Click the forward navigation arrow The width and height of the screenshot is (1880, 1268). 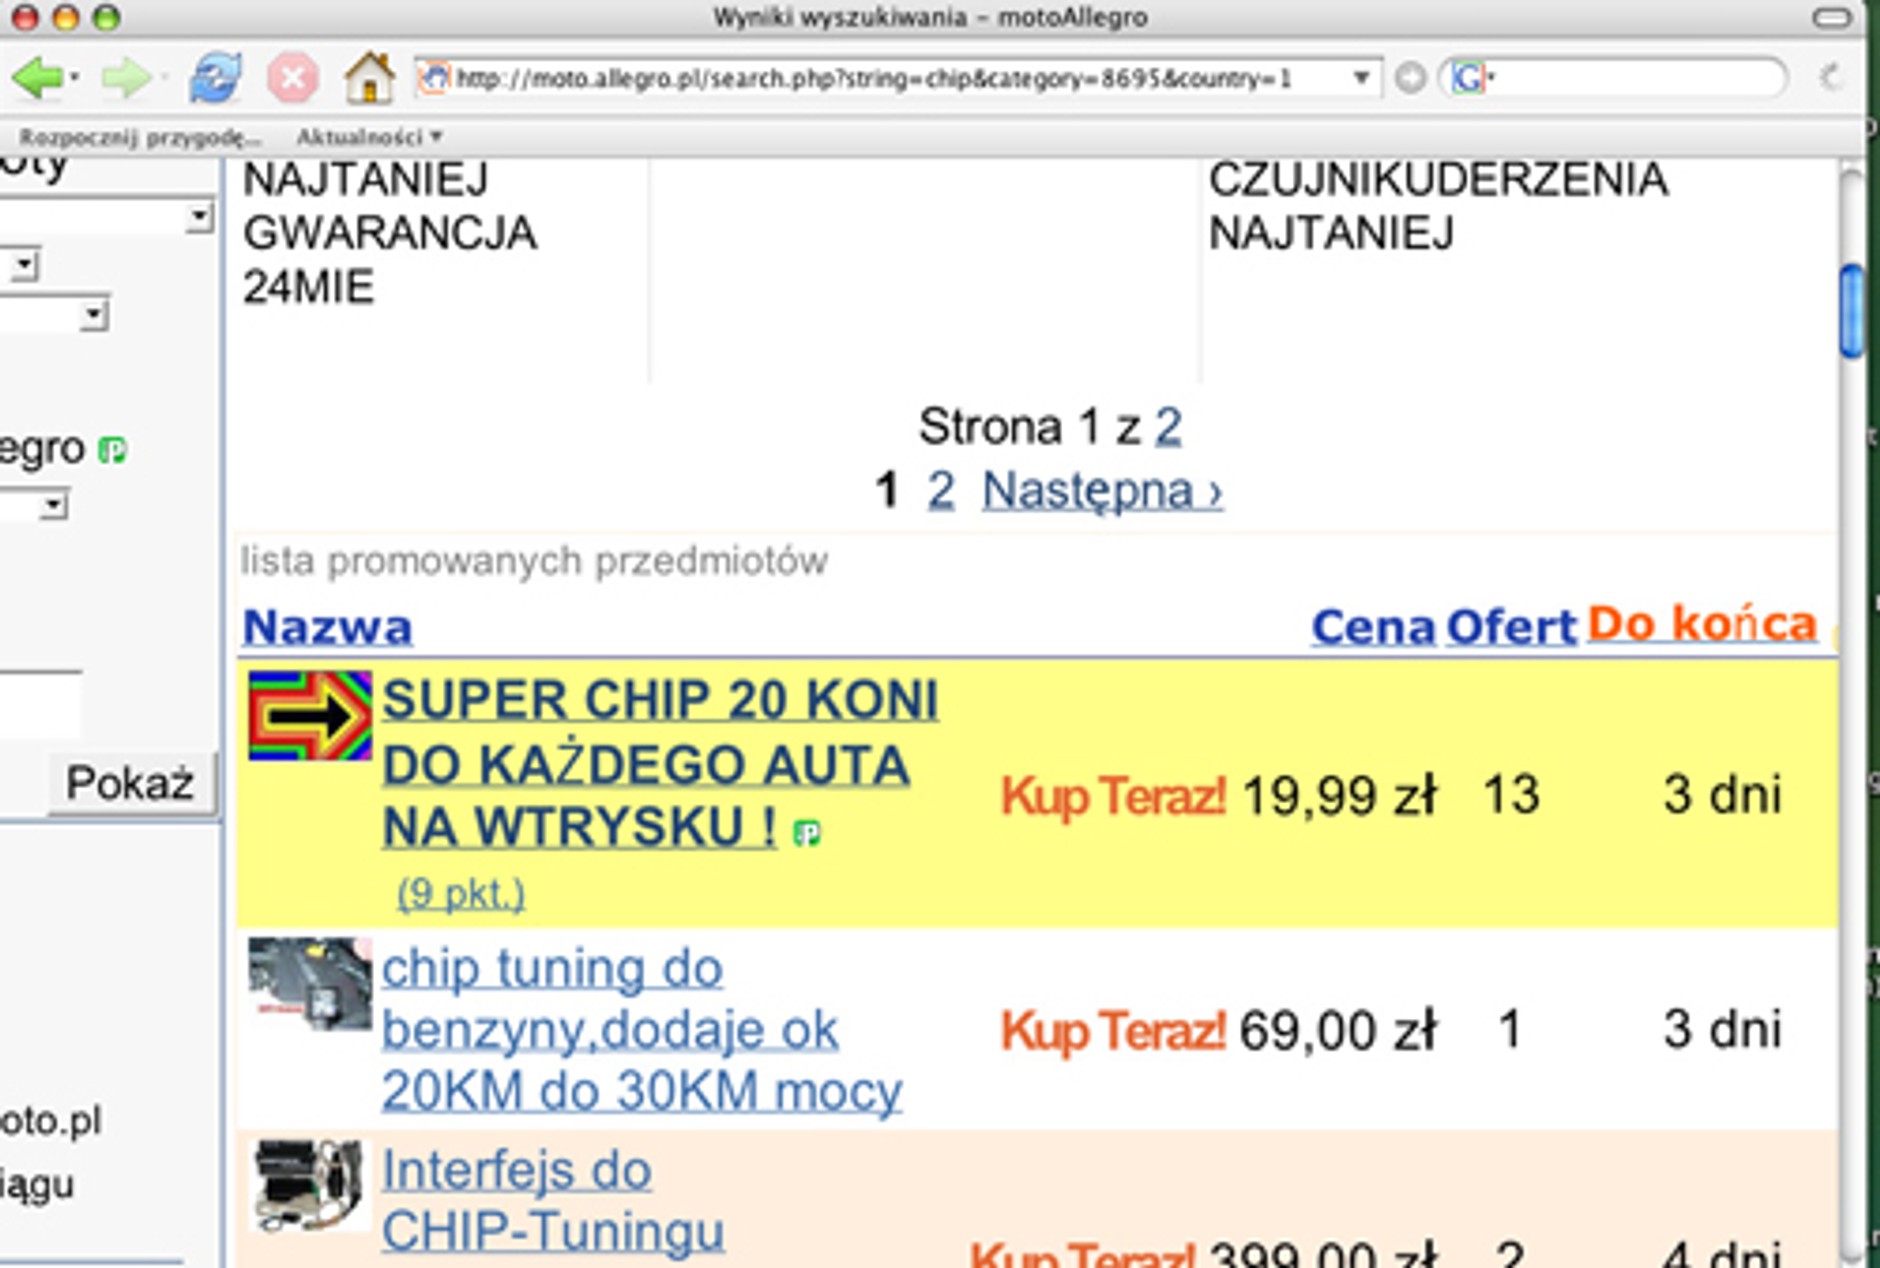(124, 75)
